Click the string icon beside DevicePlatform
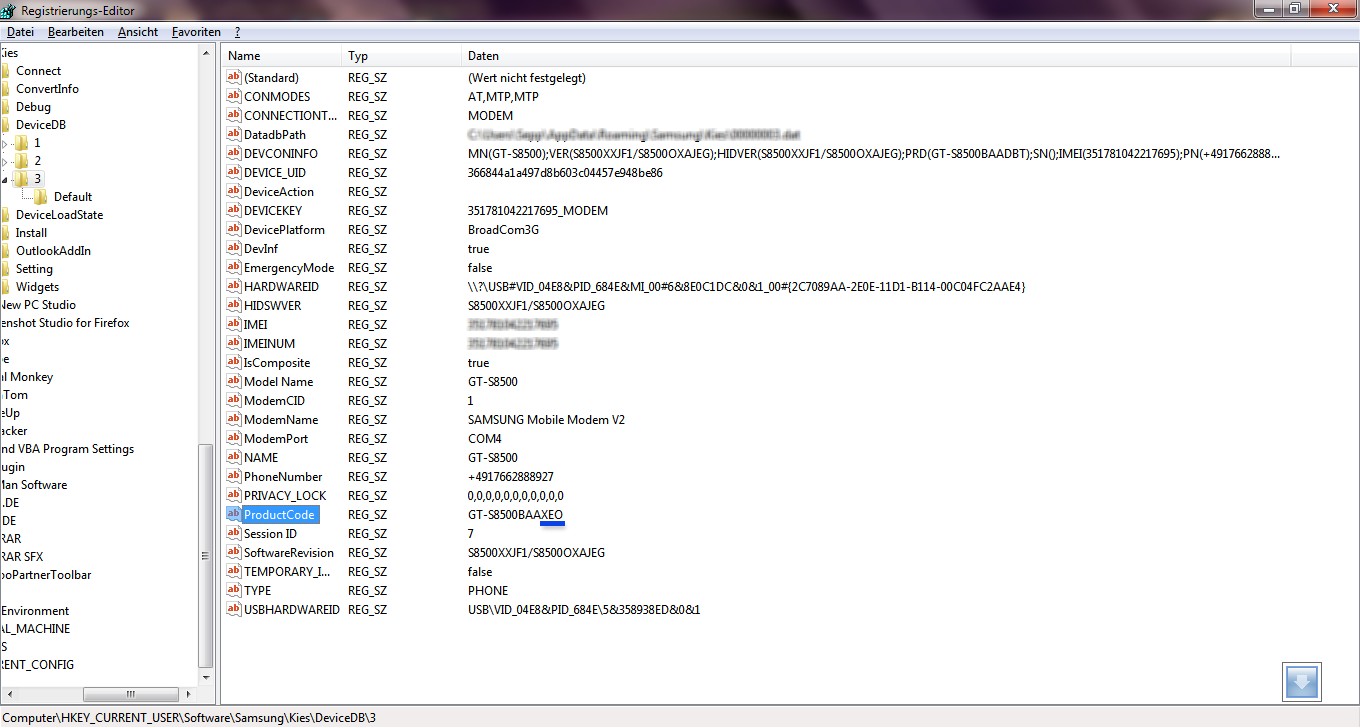 pos(234,230)
